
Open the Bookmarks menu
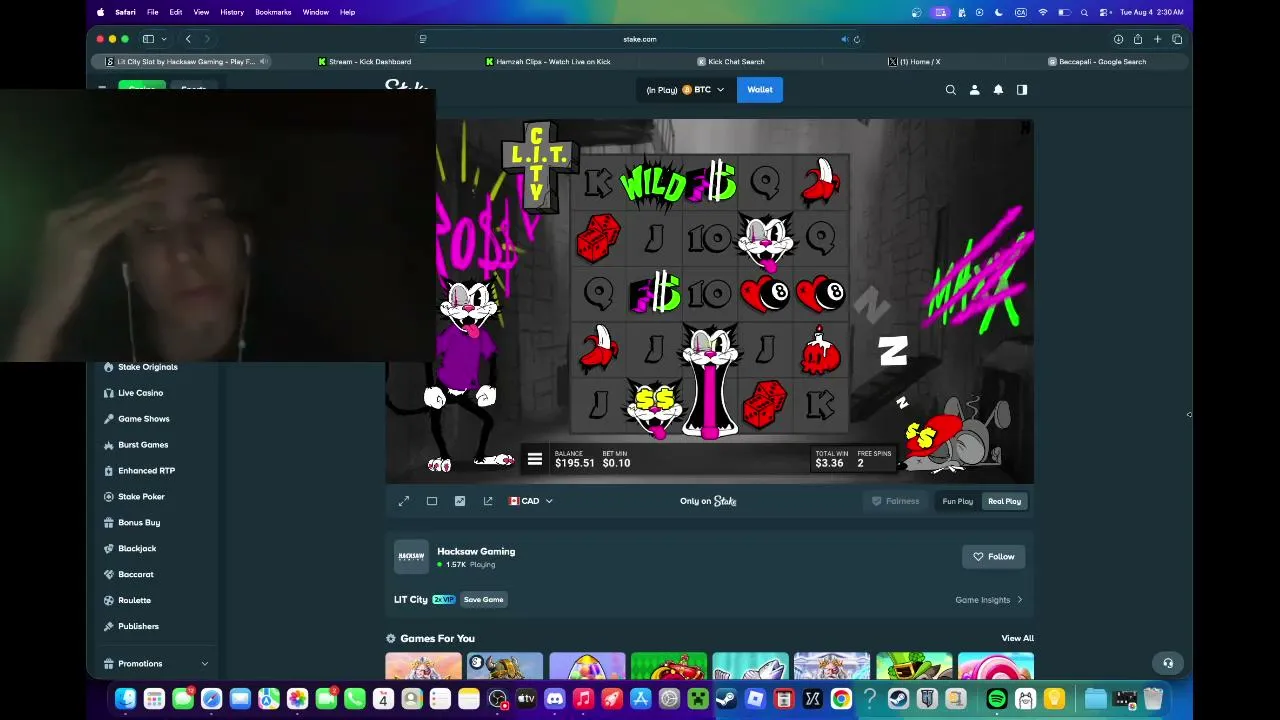pyautogui.click(x=273, y=12)
